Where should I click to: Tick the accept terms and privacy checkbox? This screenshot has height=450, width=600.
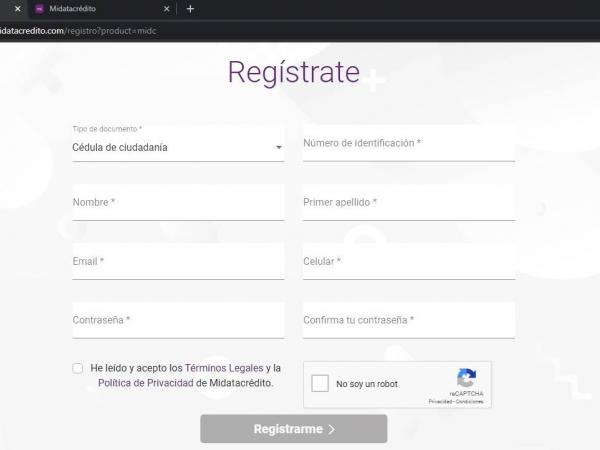pos(78,368)
